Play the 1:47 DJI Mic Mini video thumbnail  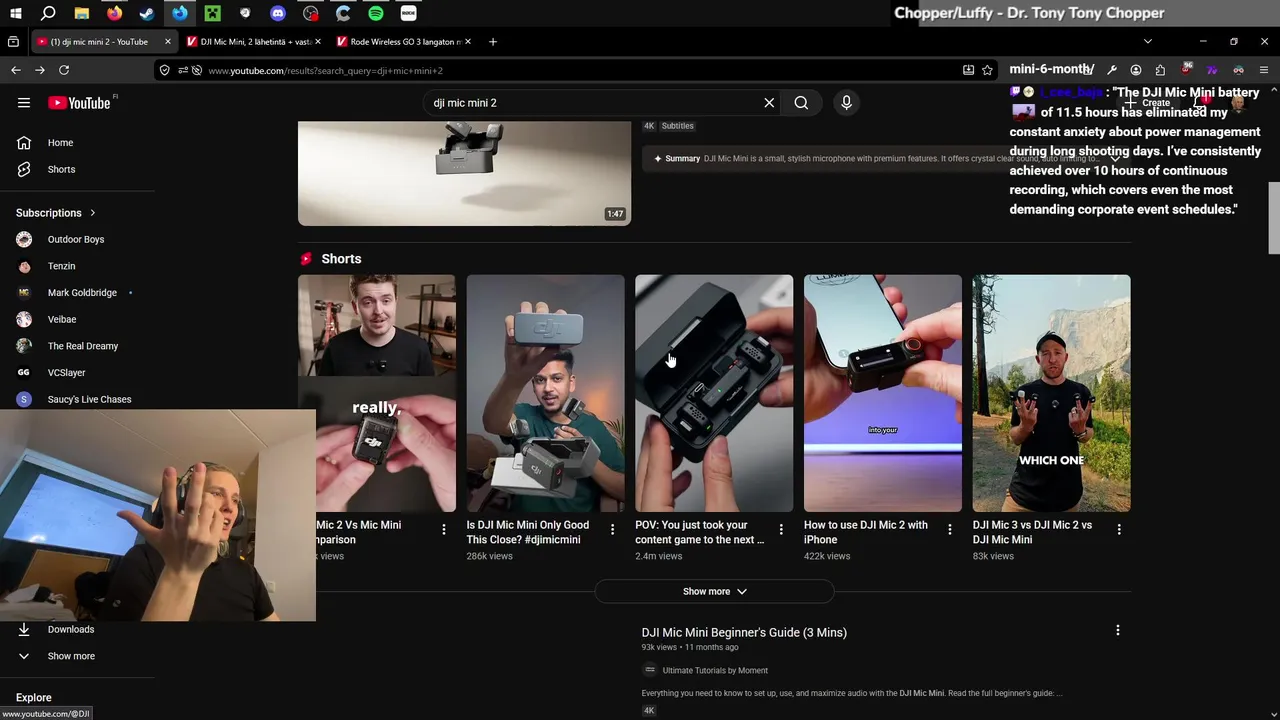tap(464, 173)
